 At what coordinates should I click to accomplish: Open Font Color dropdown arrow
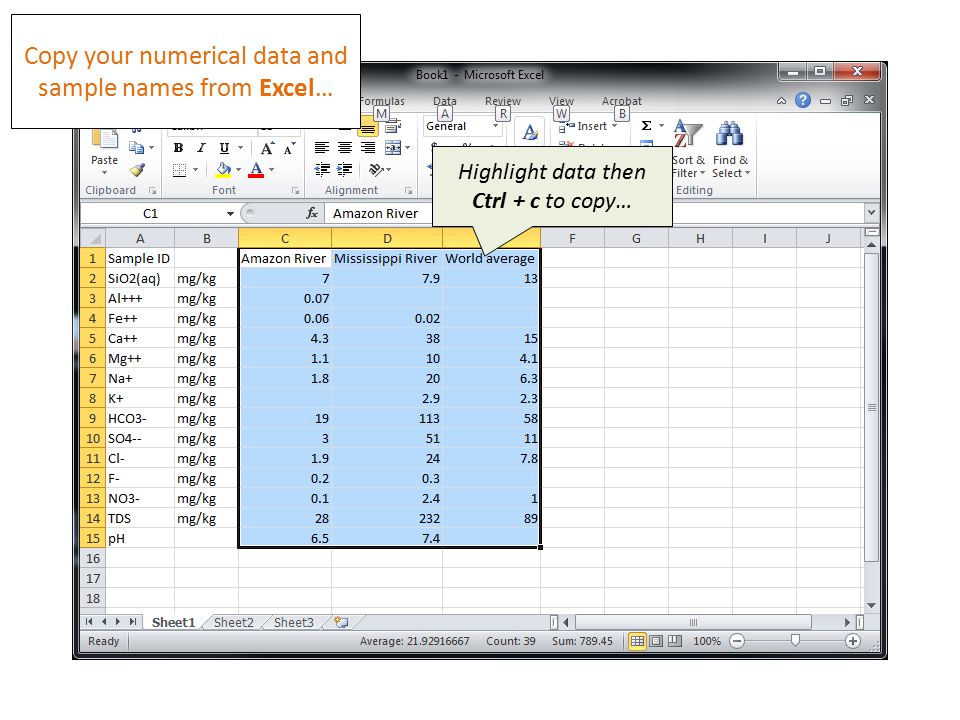(x=271, y=170)
